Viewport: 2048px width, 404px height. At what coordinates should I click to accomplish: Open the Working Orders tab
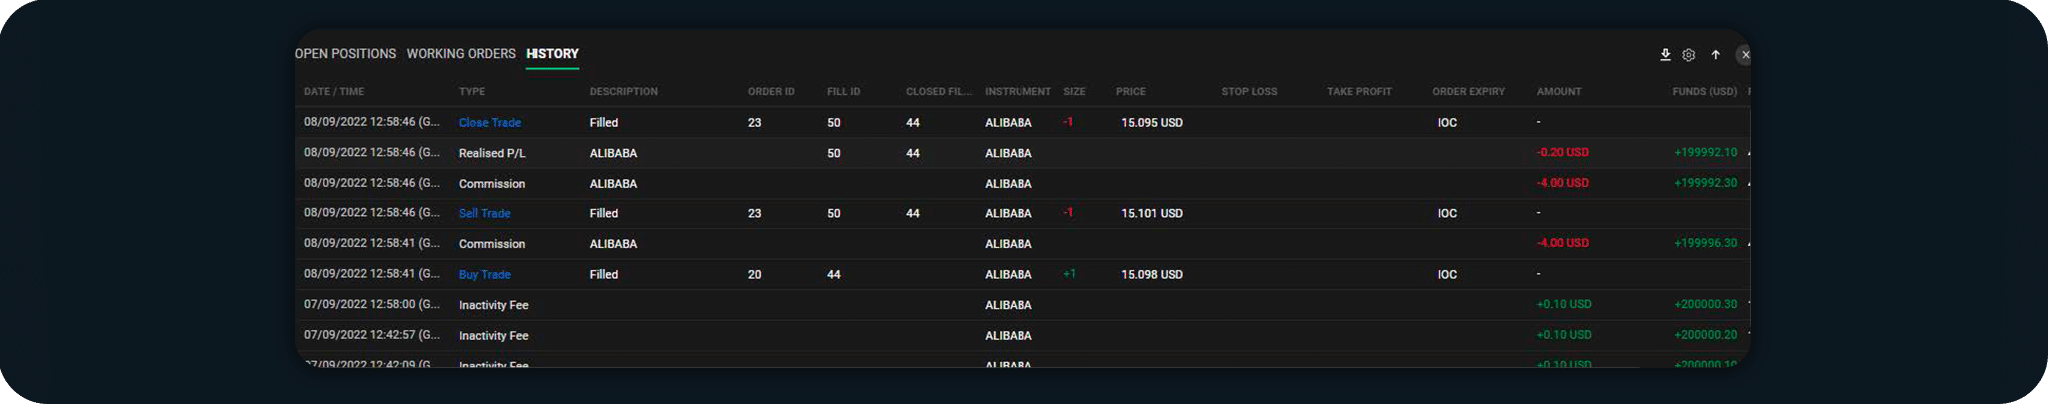click(461, 54)
